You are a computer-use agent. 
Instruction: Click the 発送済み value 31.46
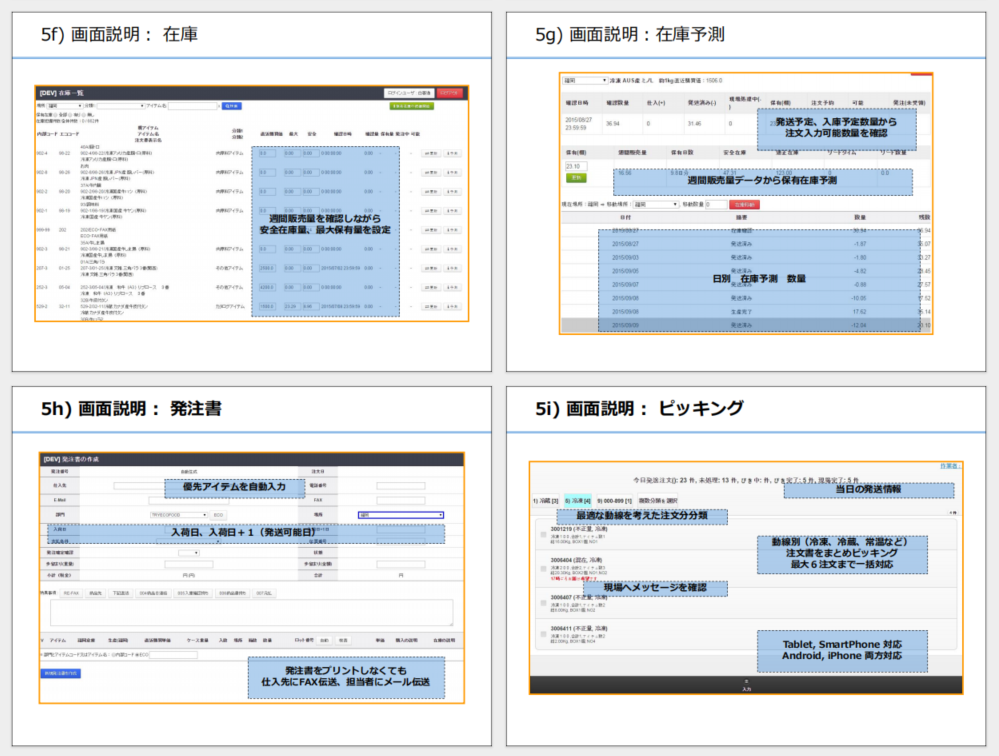(694, 124)
